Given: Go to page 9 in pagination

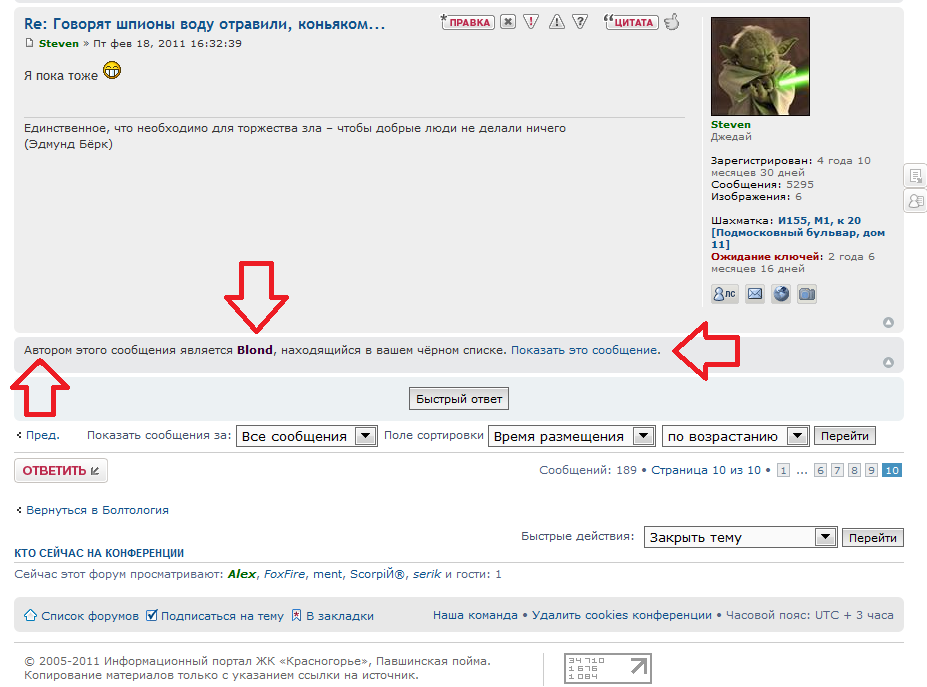Looking at the screenshot, I should pos(871,470).
